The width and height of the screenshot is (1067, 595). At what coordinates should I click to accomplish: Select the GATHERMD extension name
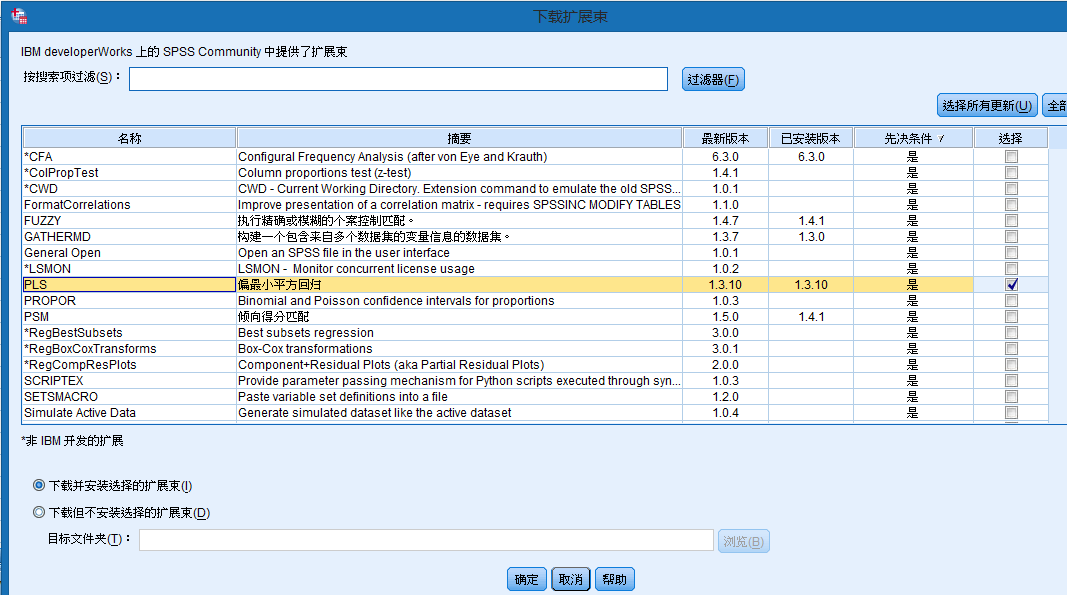click(57, 237)
